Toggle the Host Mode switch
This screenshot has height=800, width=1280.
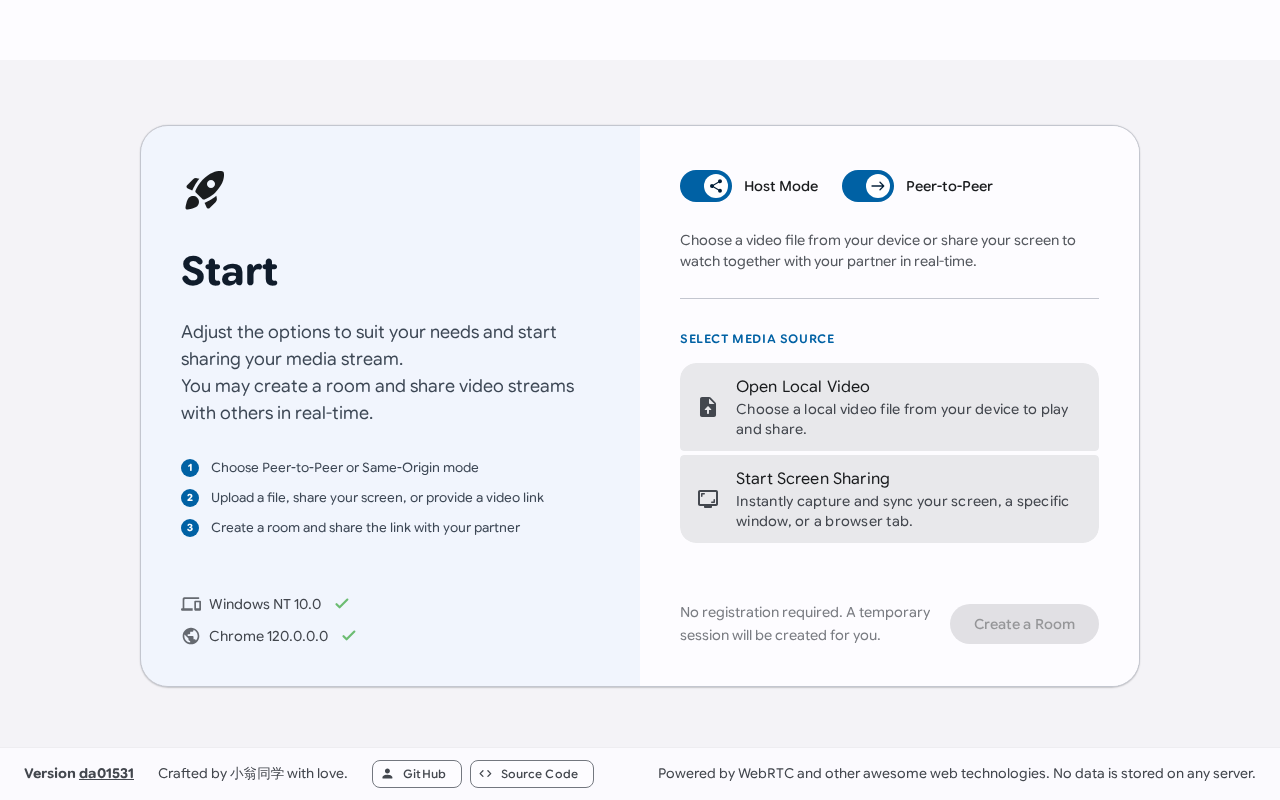coord(706,186)
